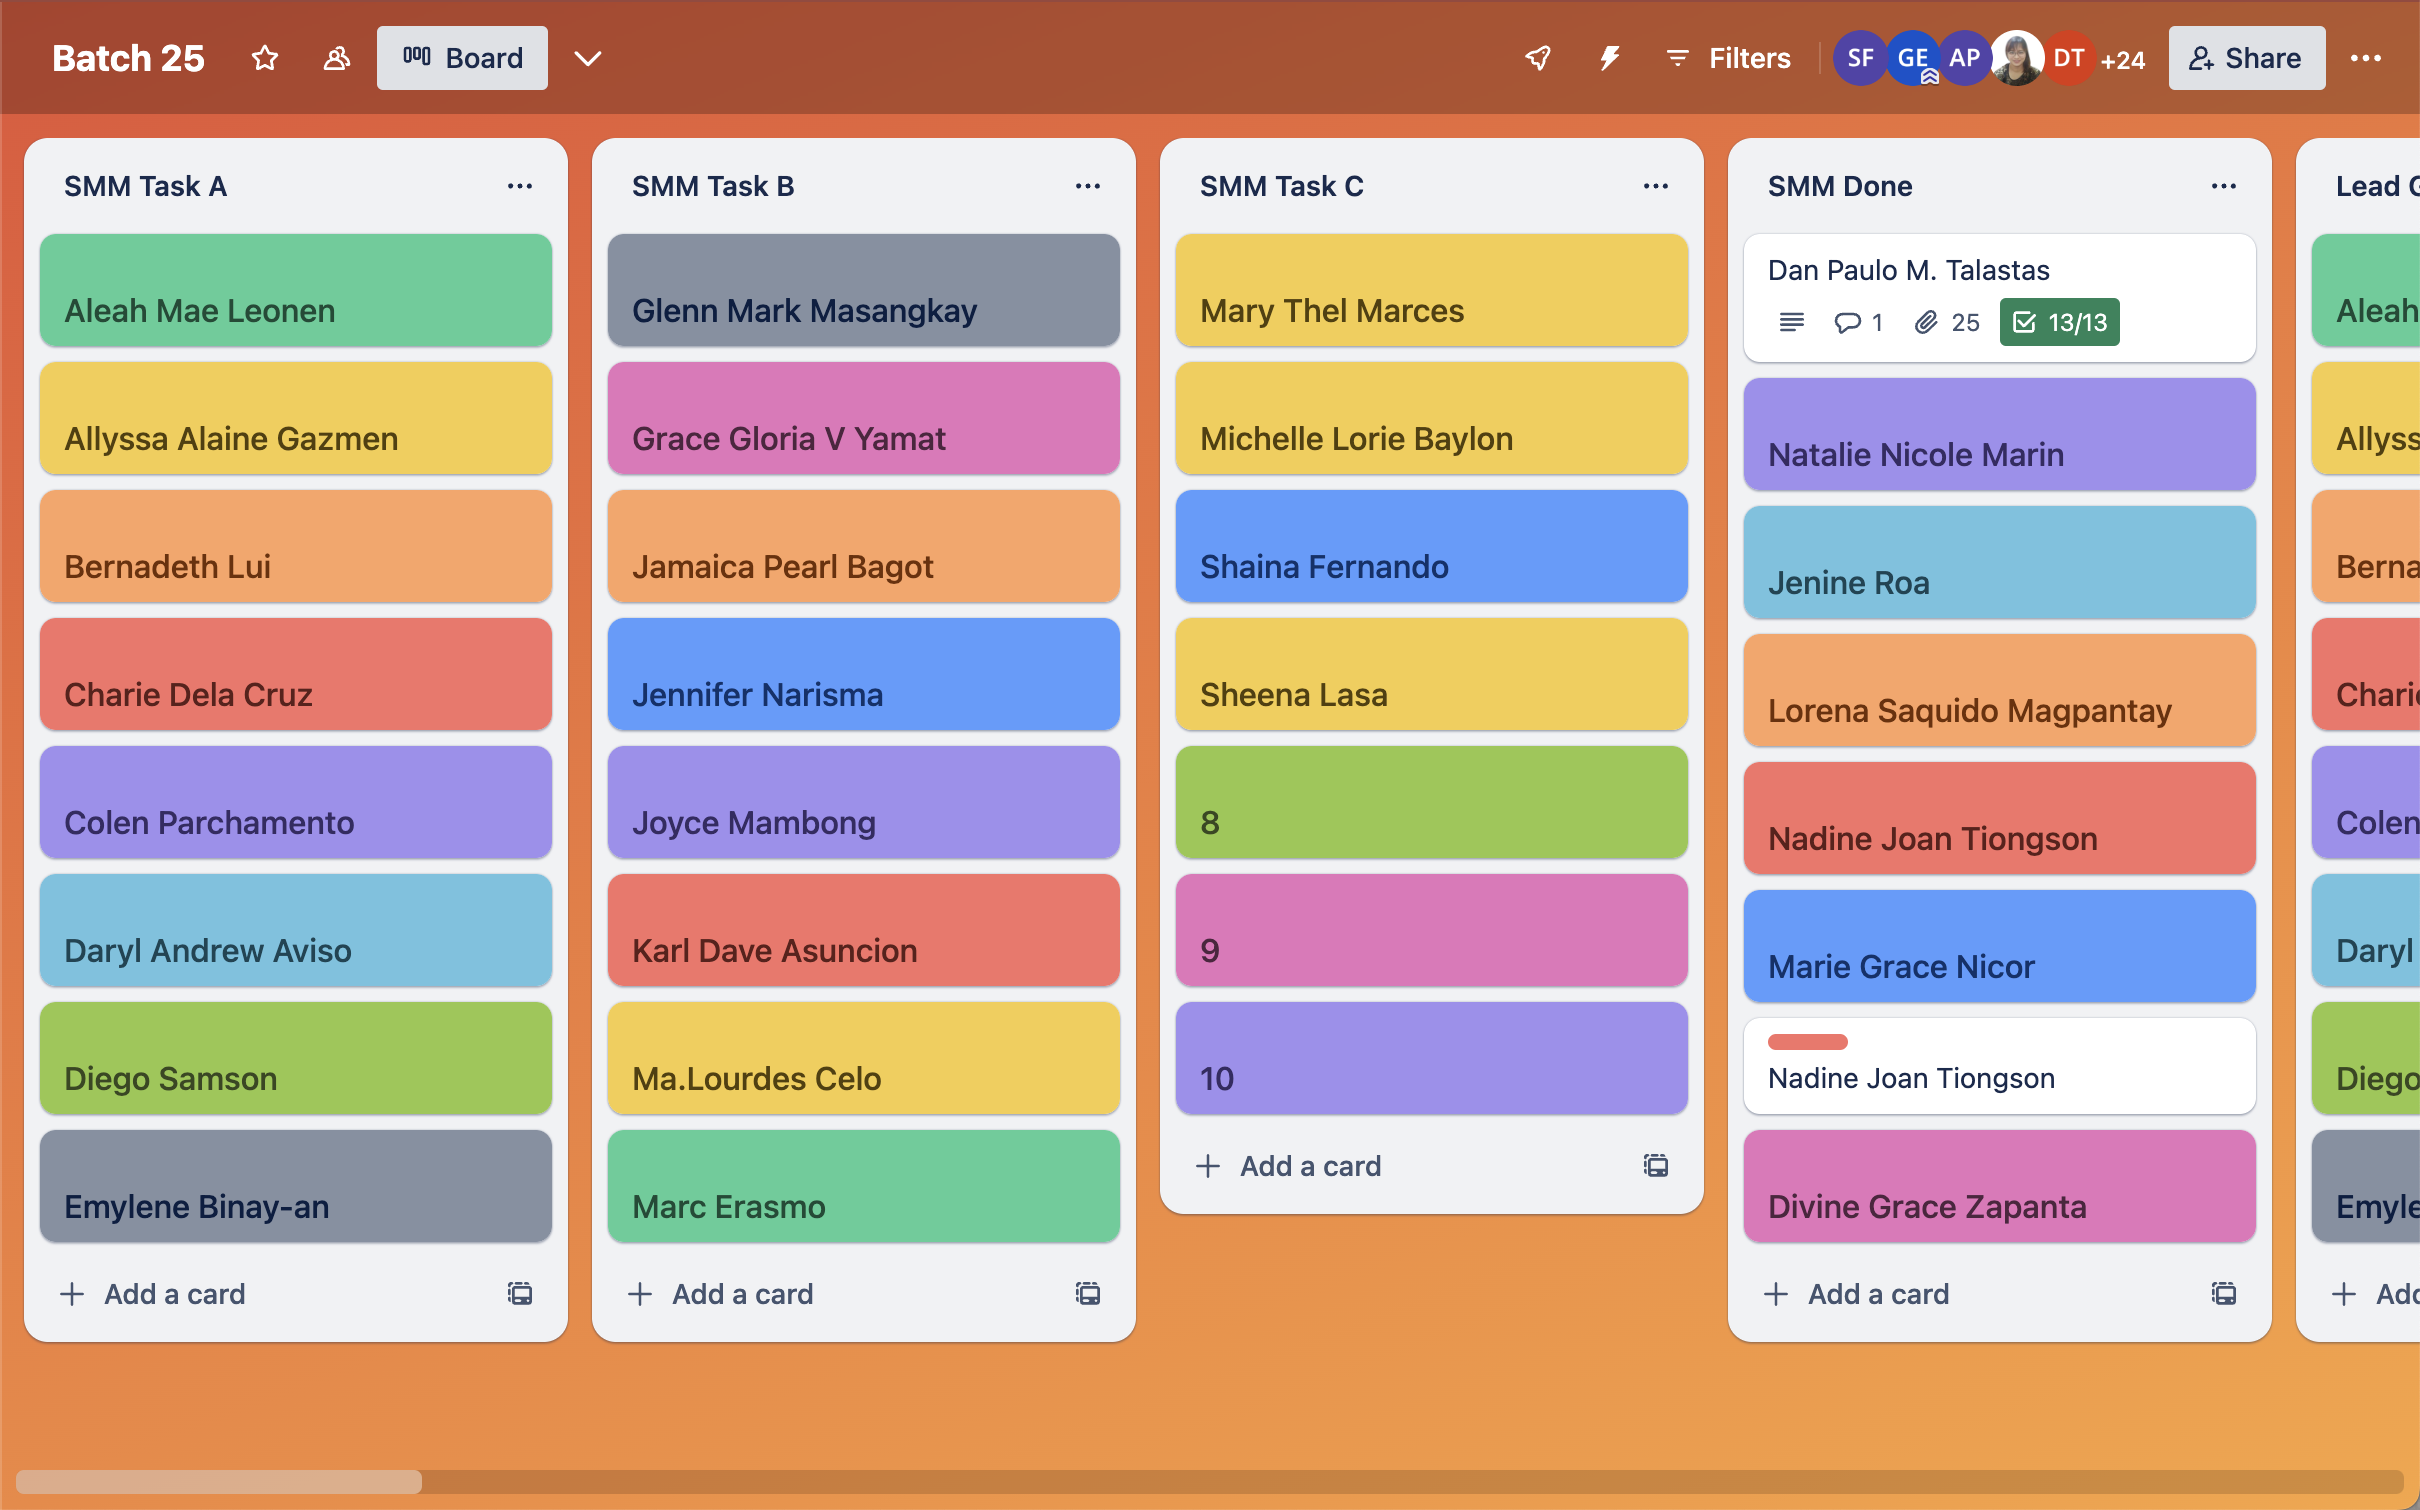Open the board menu ellipsis at top right

coord(2365,58)
